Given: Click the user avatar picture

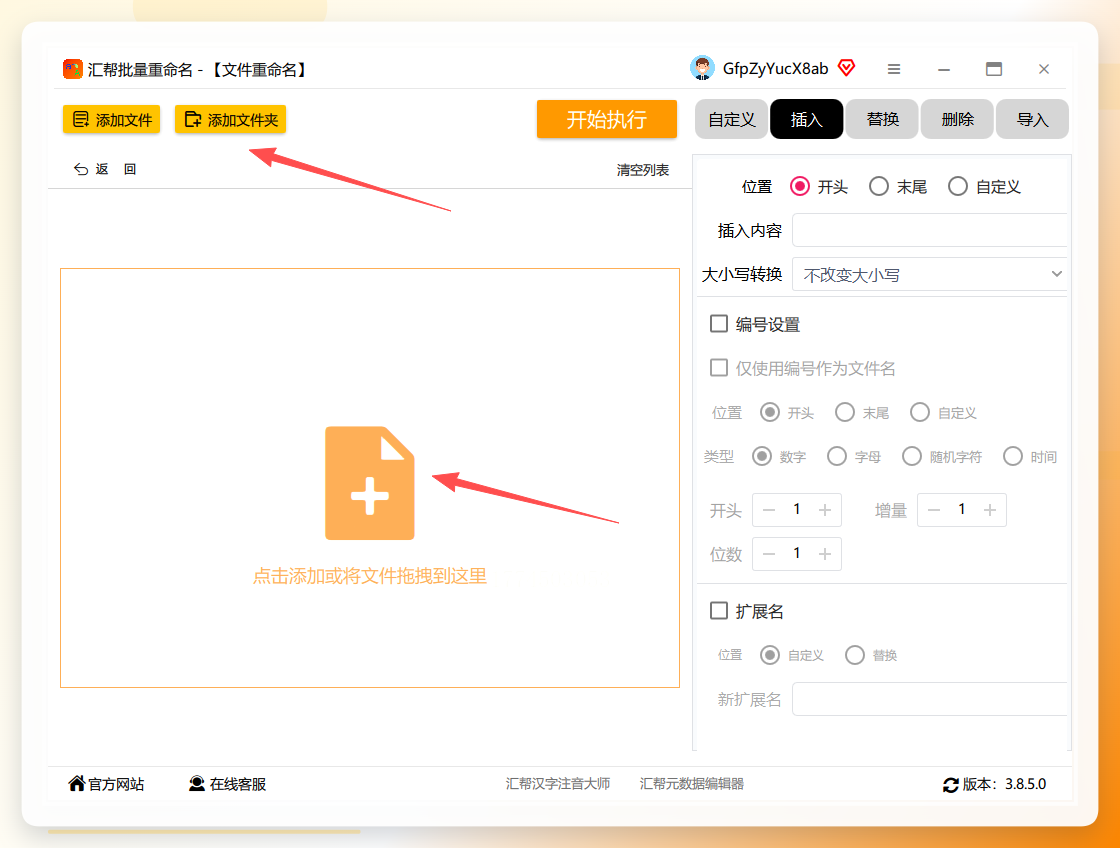Looking at the screenshot, I should tap(702, 68).
